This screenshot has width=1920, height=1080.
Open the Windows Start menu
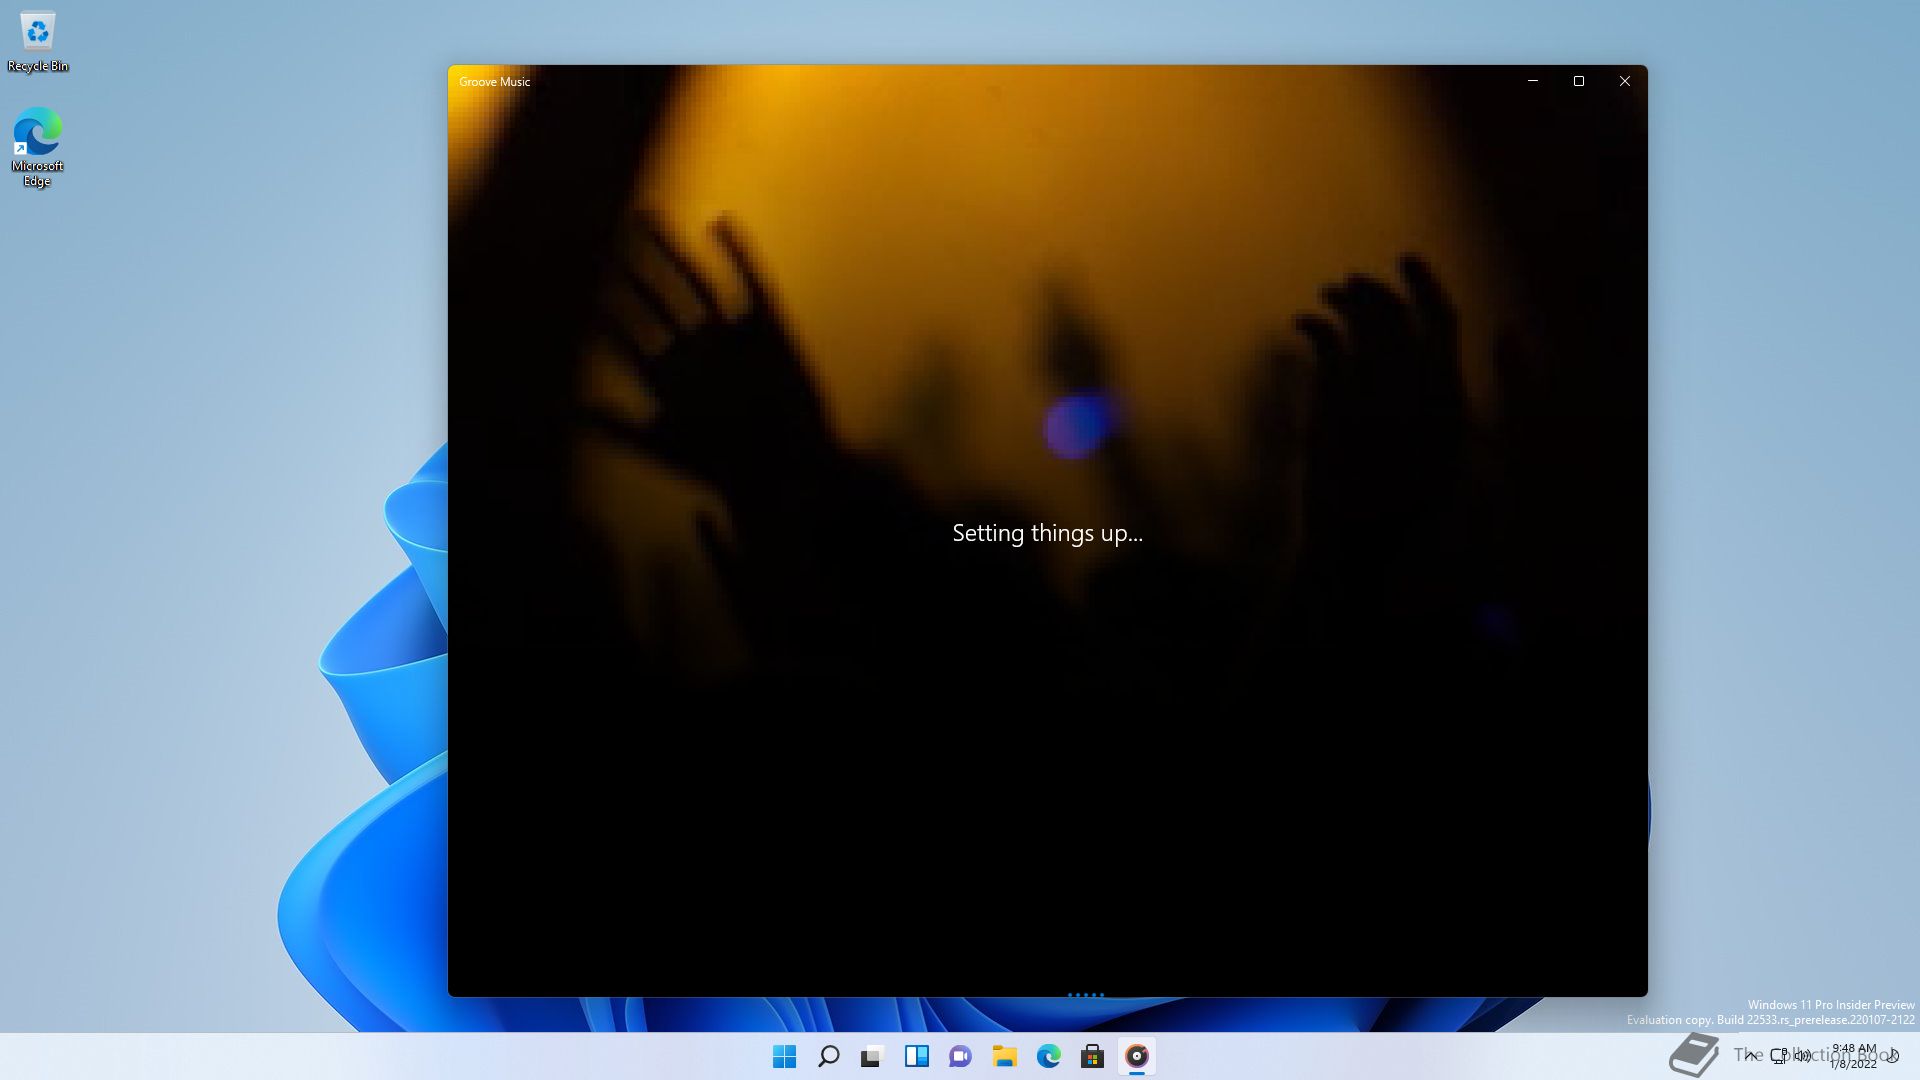(785, 1056)
